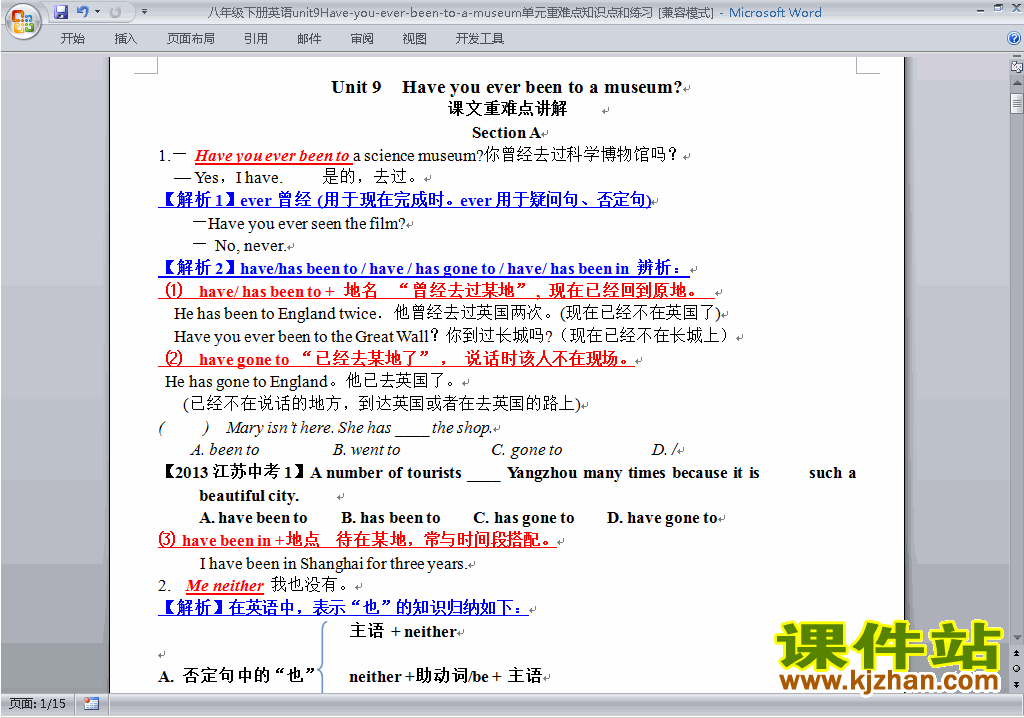Click the 【2013 江苏中考 1】question text
The image size is (1024, 718).
coord(508,483)
